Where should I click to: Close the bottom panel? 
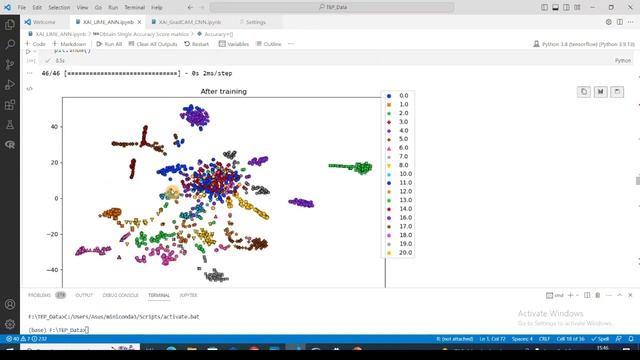(630, 295)
